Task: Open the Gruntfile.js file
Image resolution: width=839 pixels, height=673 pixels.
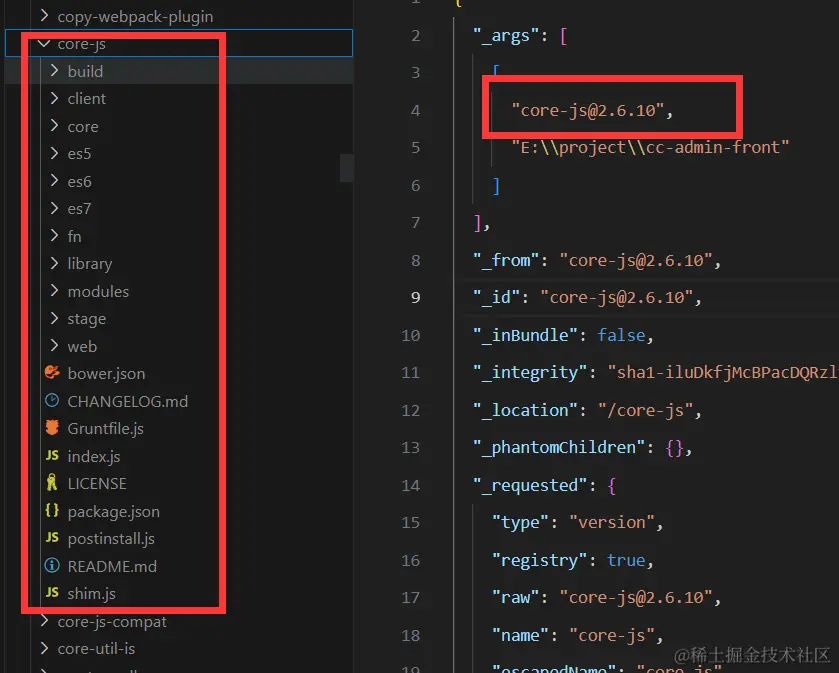Action: point(105,429)
